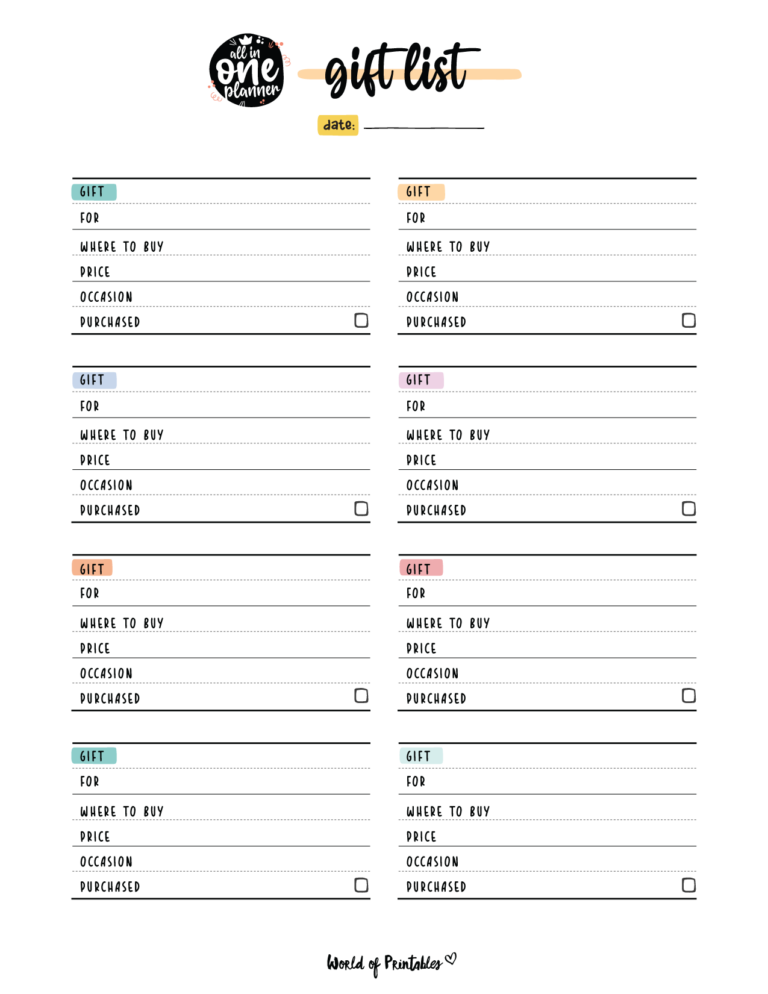This screenshot has width=768, height=994.
Task: Tick Purchased in the pale mint Gift section
Action: coord(688,885)
